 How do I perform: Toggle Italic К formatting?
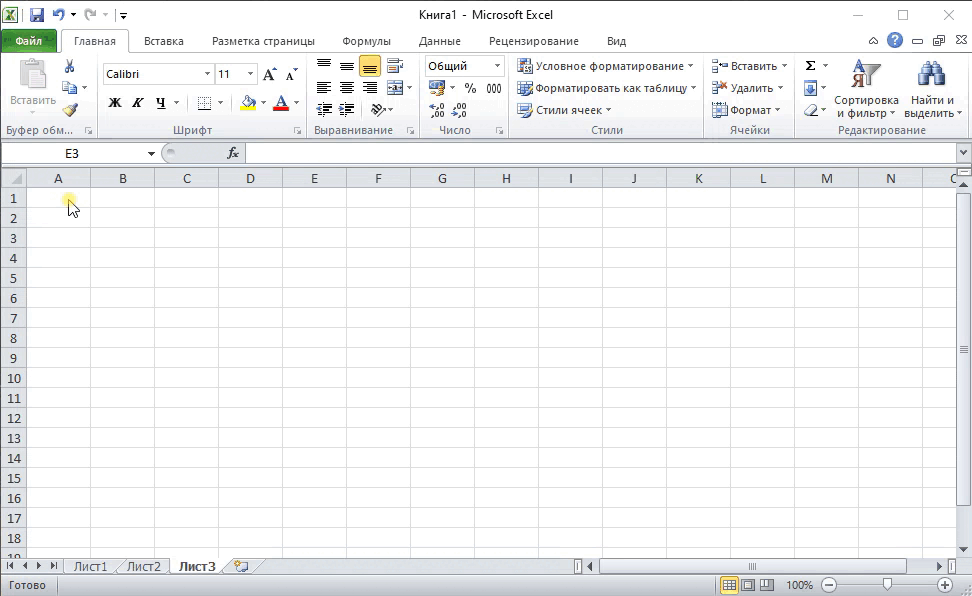[x=138, y=103]
